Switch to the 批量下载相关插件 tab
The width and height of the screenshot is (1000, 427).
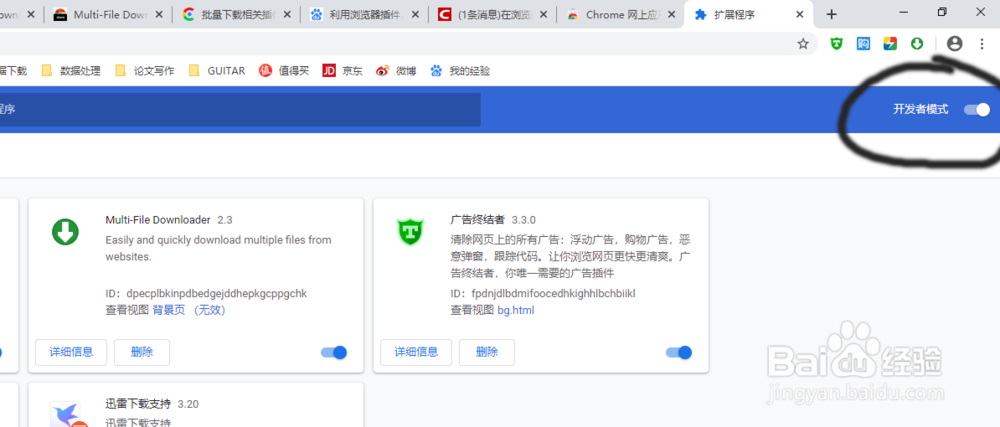(237, 15)
